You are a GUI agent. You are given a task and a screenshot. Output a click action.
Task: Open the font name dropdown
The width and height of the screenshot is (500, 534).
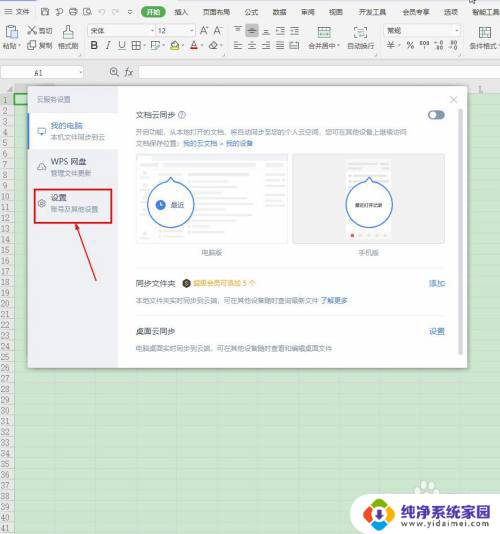[x=152, y=31]
